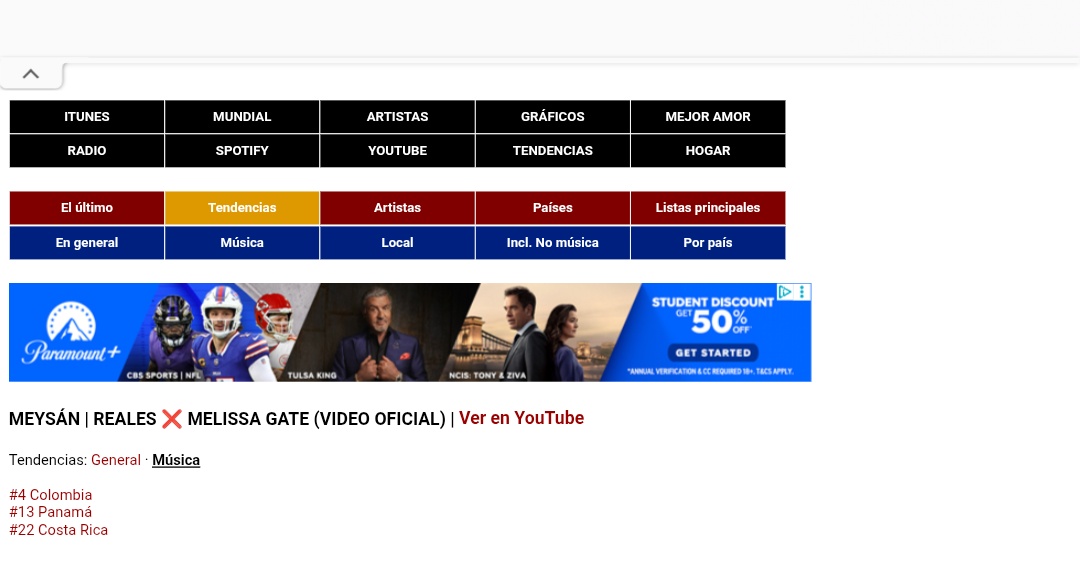1080x579 pixels.
Task: Open the Por país filter
Action: (x=708, y=243)
